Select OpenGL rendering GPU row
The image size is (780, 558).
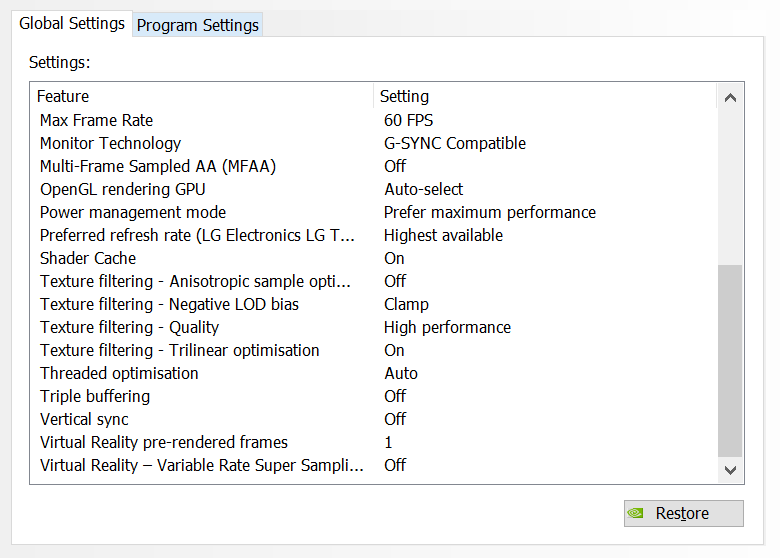click(123, 189)
